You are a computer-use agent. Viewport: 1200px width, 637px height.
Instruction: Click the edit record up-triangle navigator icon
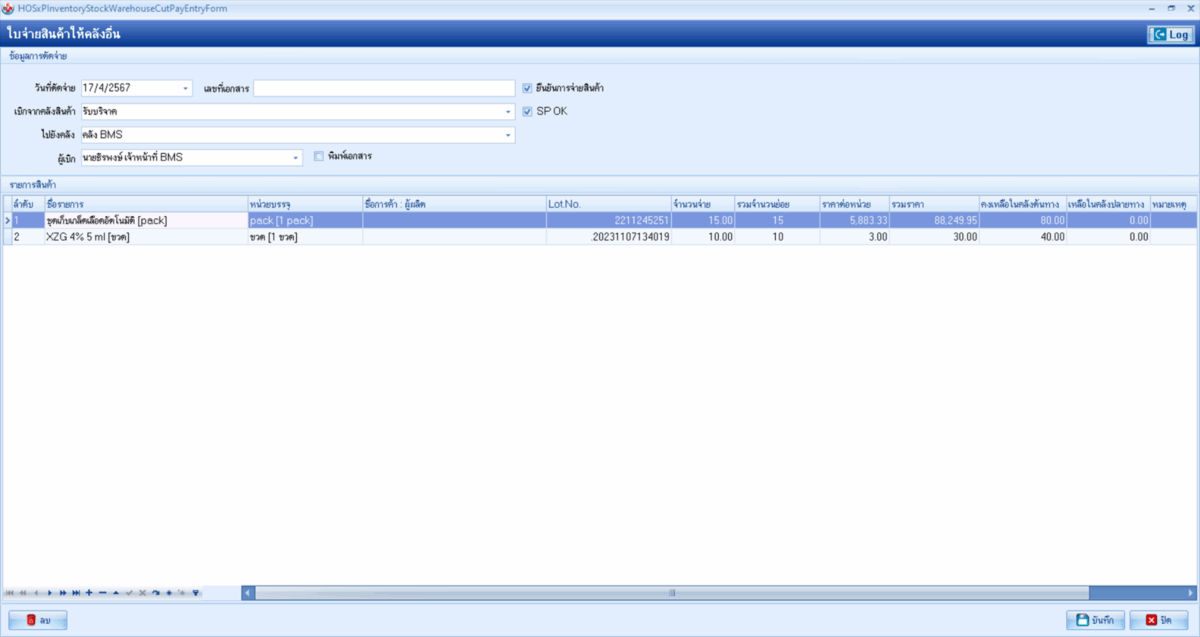click(x=115, y=593)
